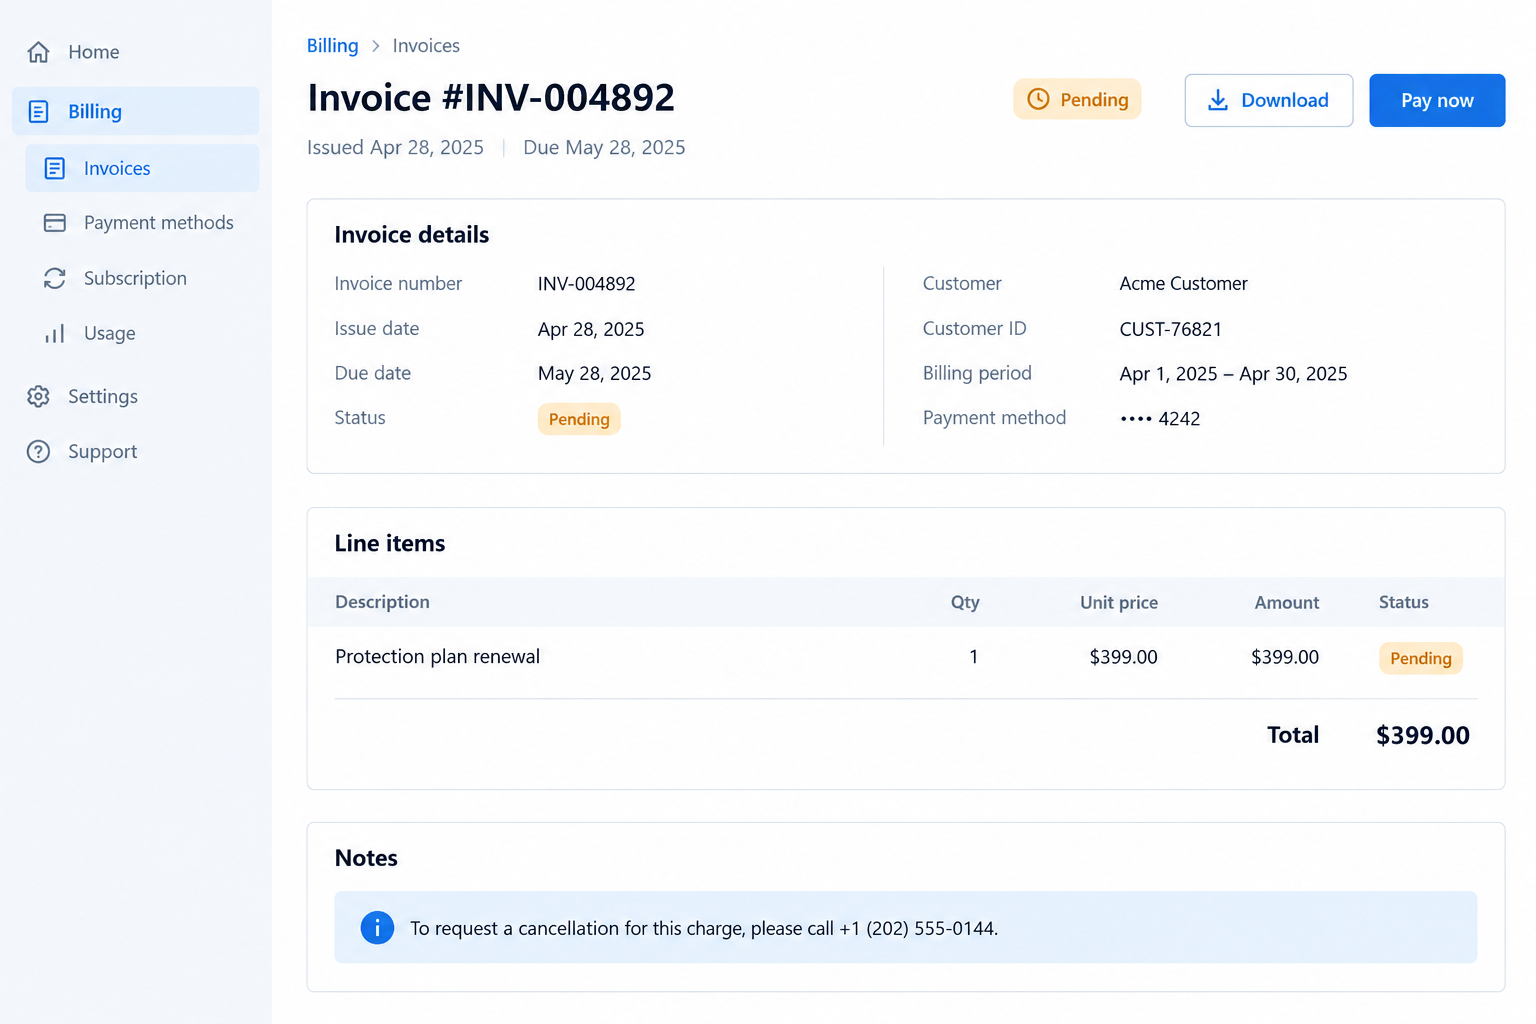Image resolution: width=1536 pixels, height=1024 pixels.
Task: Click the invoice number value INV-004892
Action: pyautogui.click(x=587, y=284)
